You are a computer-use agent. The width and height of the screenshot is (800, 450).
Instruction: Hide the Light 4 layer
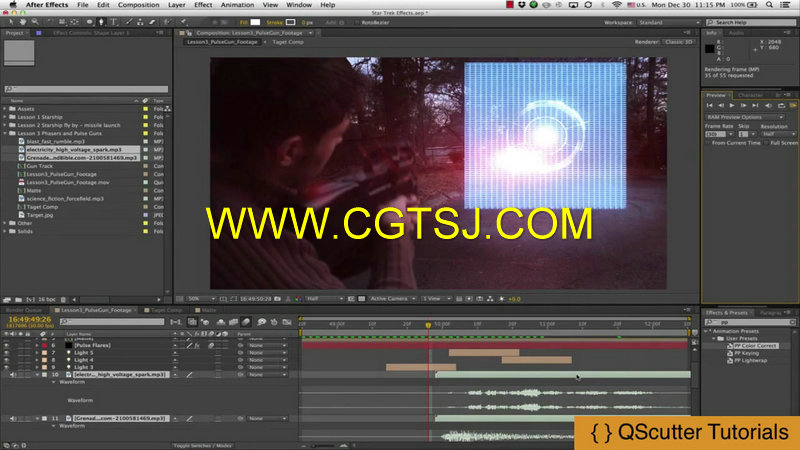(x=6, y=360)
